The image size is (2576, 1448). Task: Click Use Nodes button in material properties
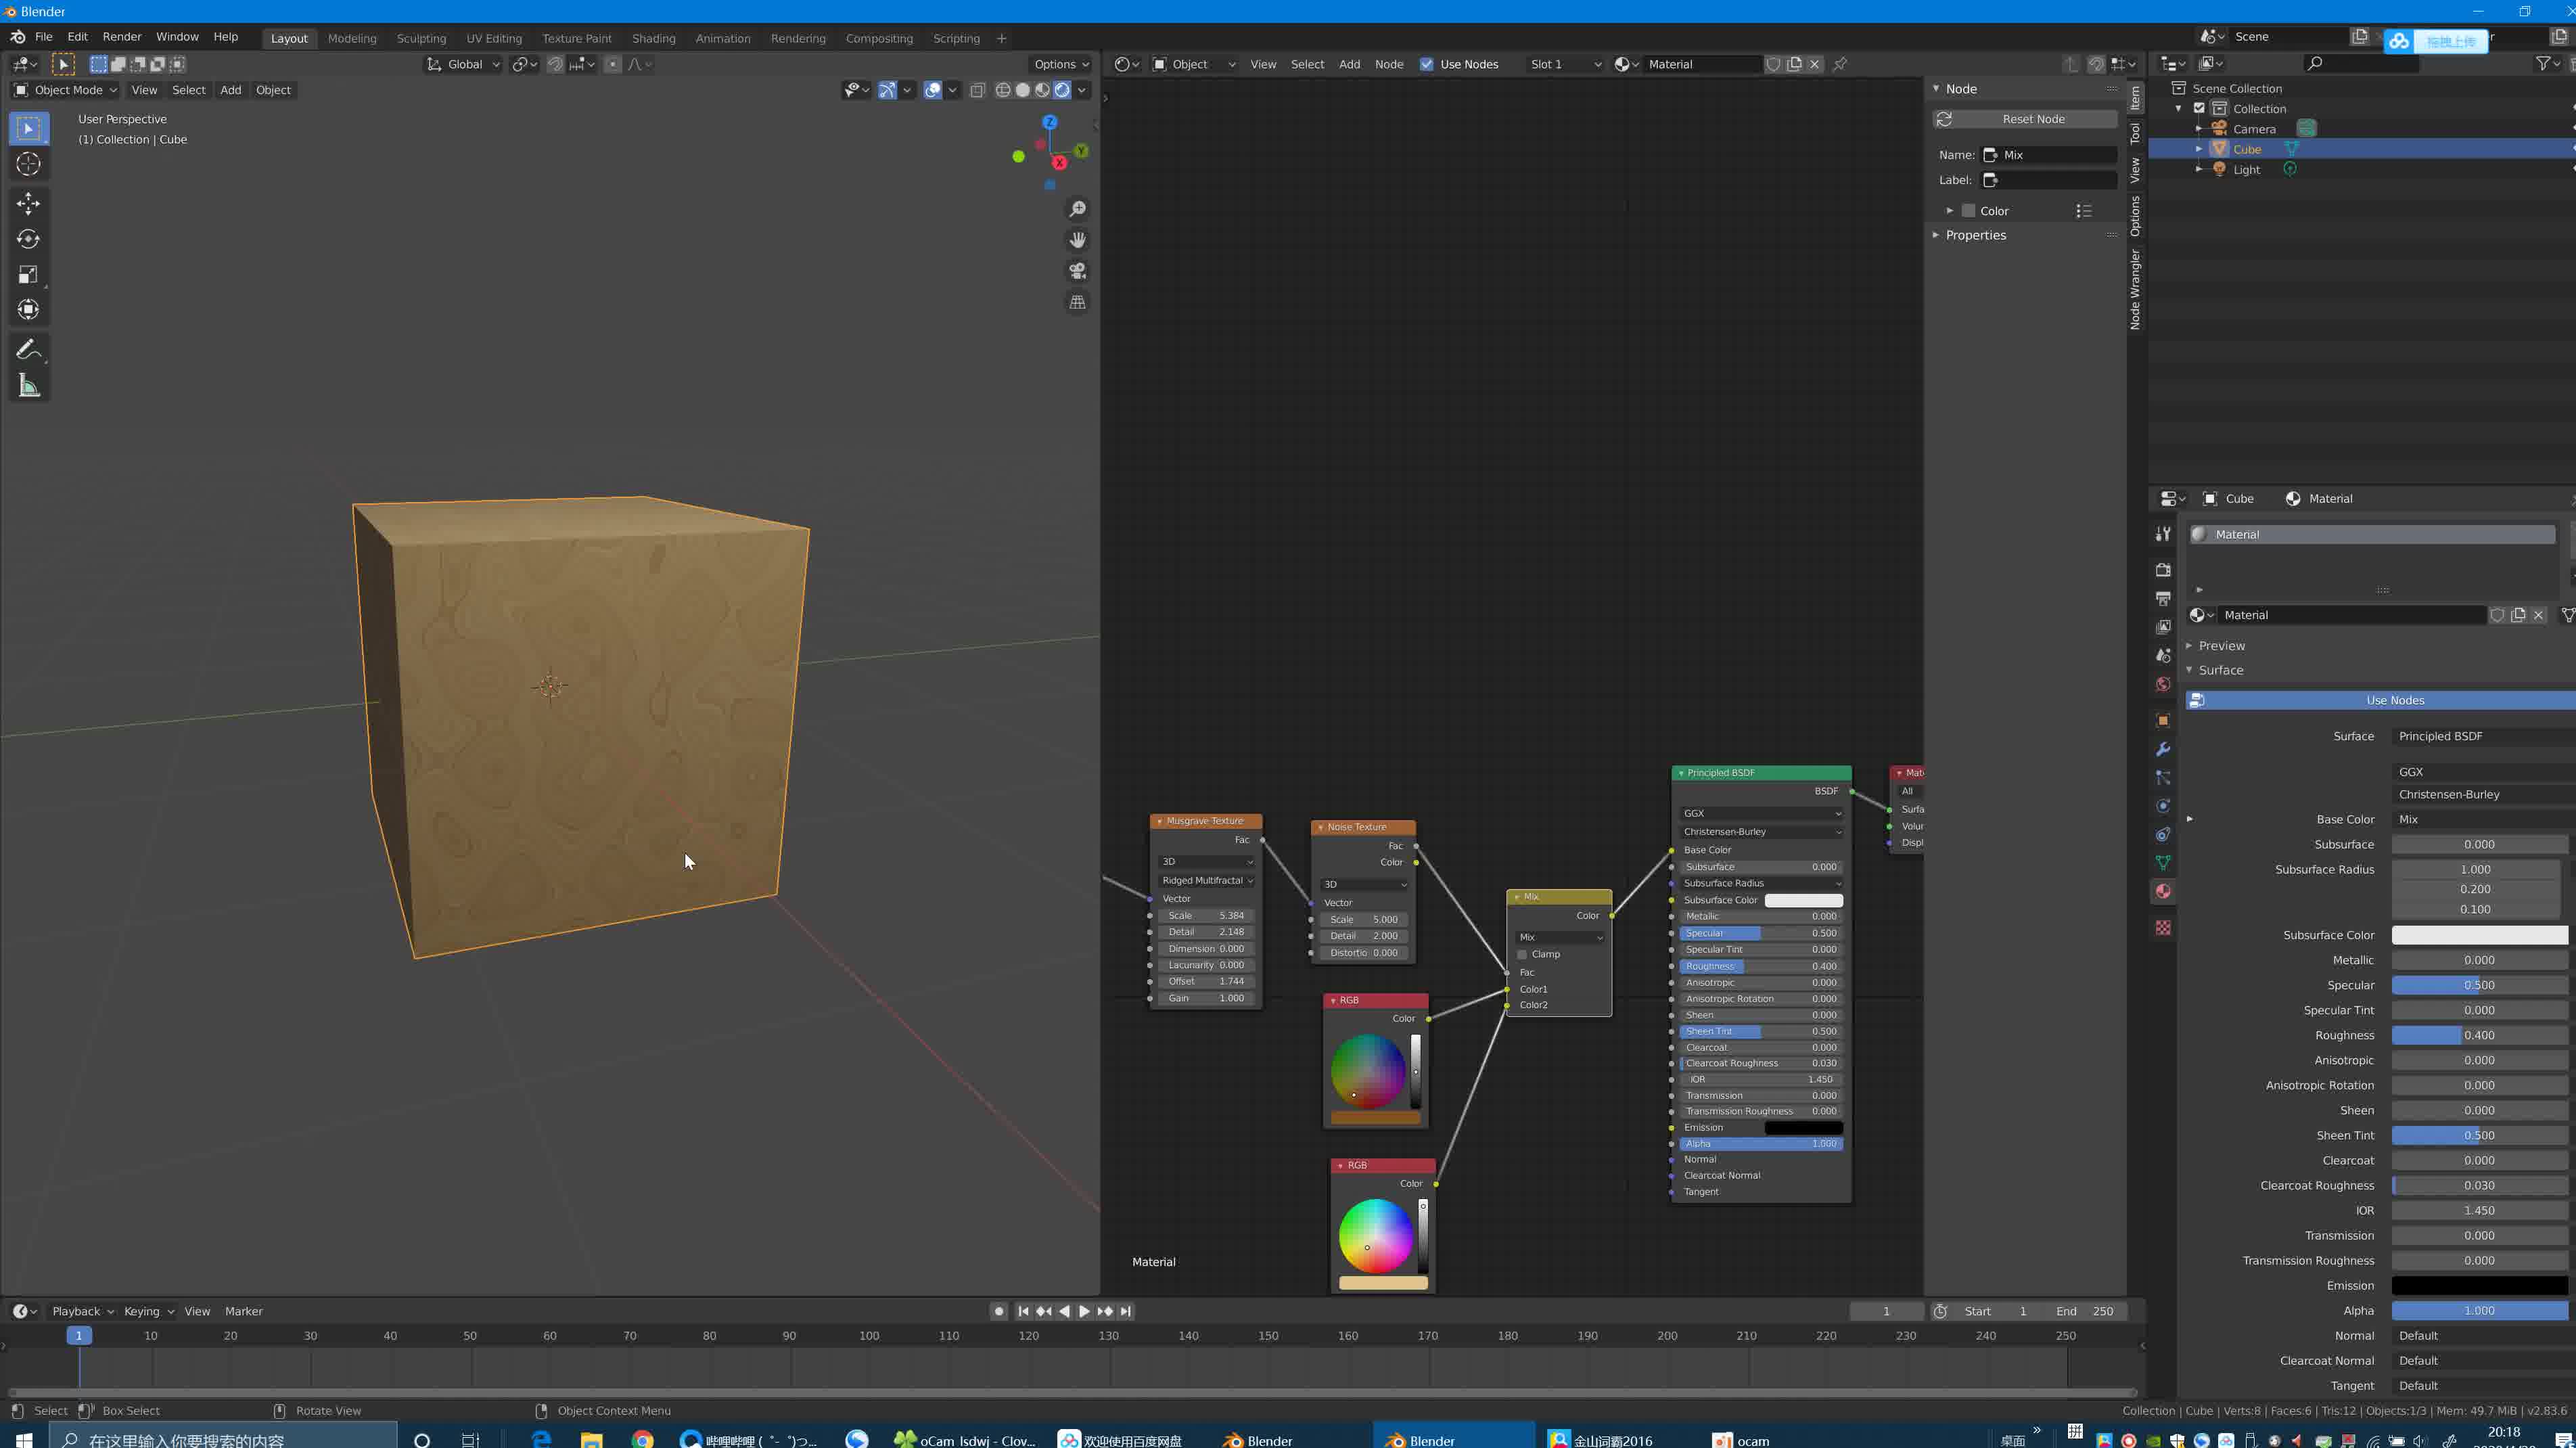(2395, 698)
